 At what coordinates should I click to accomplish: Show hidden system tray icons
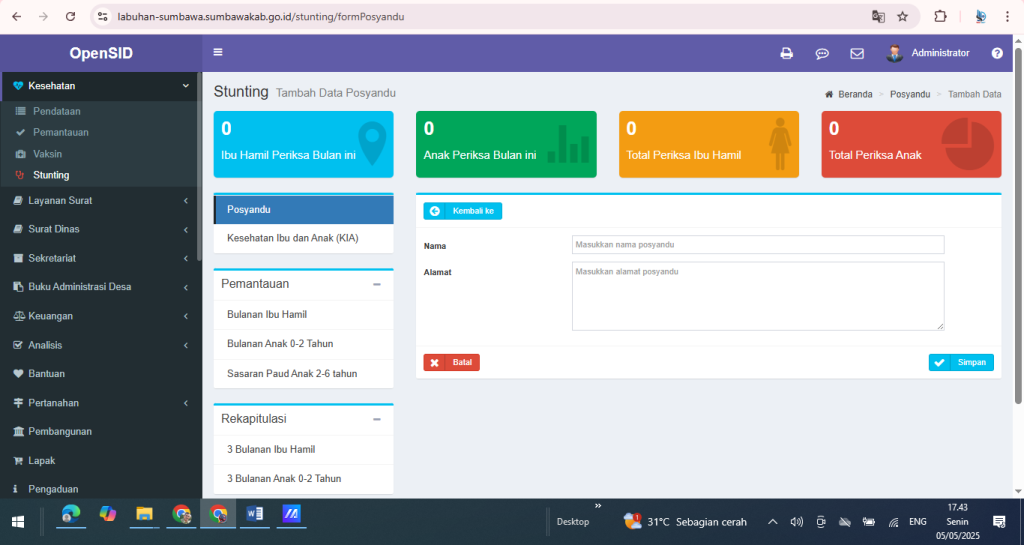(773, 522)
